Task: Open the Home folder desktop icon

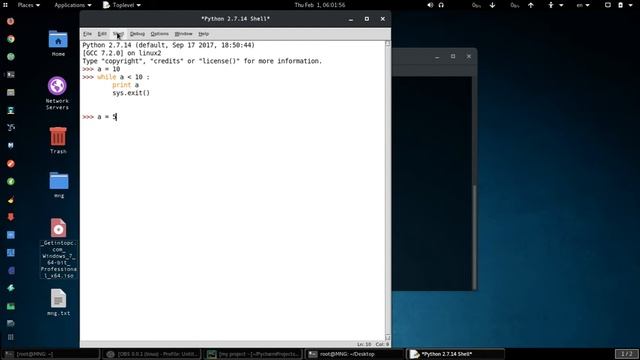Action: (58, 43)
